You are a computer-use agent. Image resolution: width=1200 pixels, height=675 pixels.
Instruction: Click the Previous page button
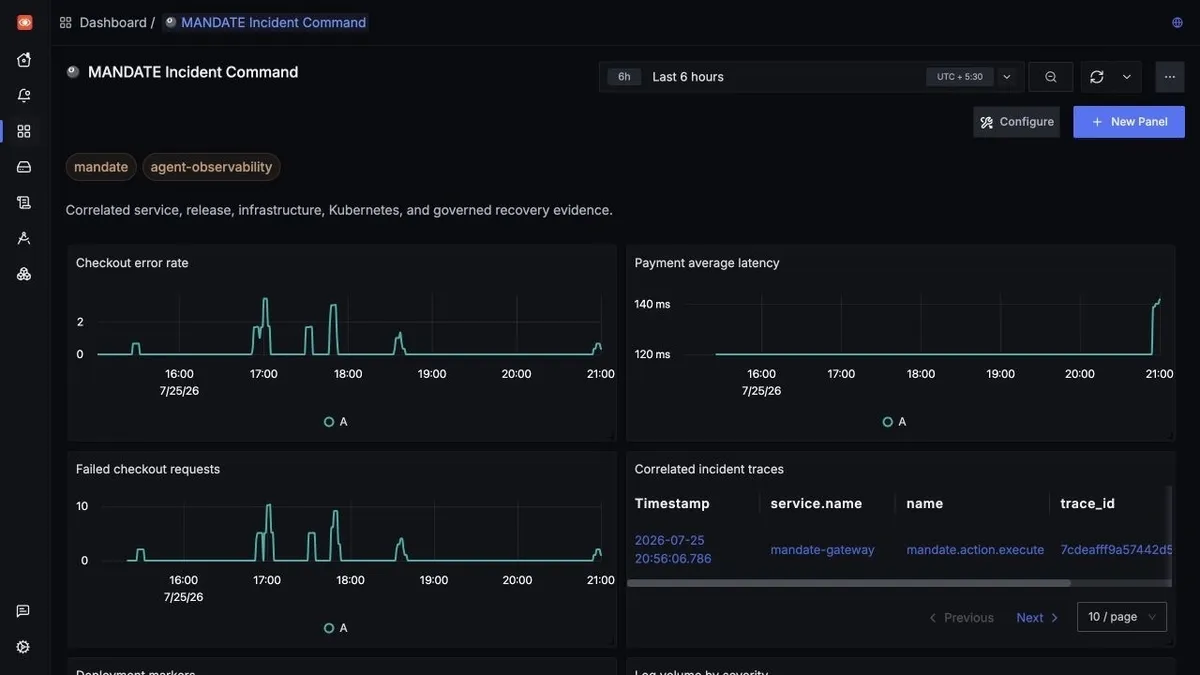961,618
